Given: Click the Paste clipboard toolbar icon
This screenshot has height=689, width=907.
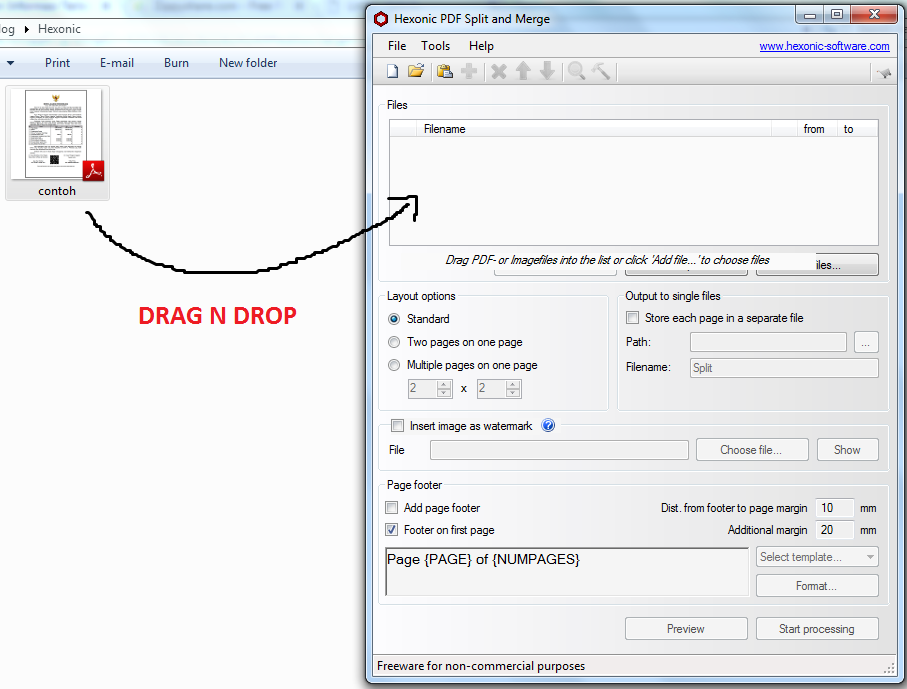Looking at the screenshot, I should point(445,72).
